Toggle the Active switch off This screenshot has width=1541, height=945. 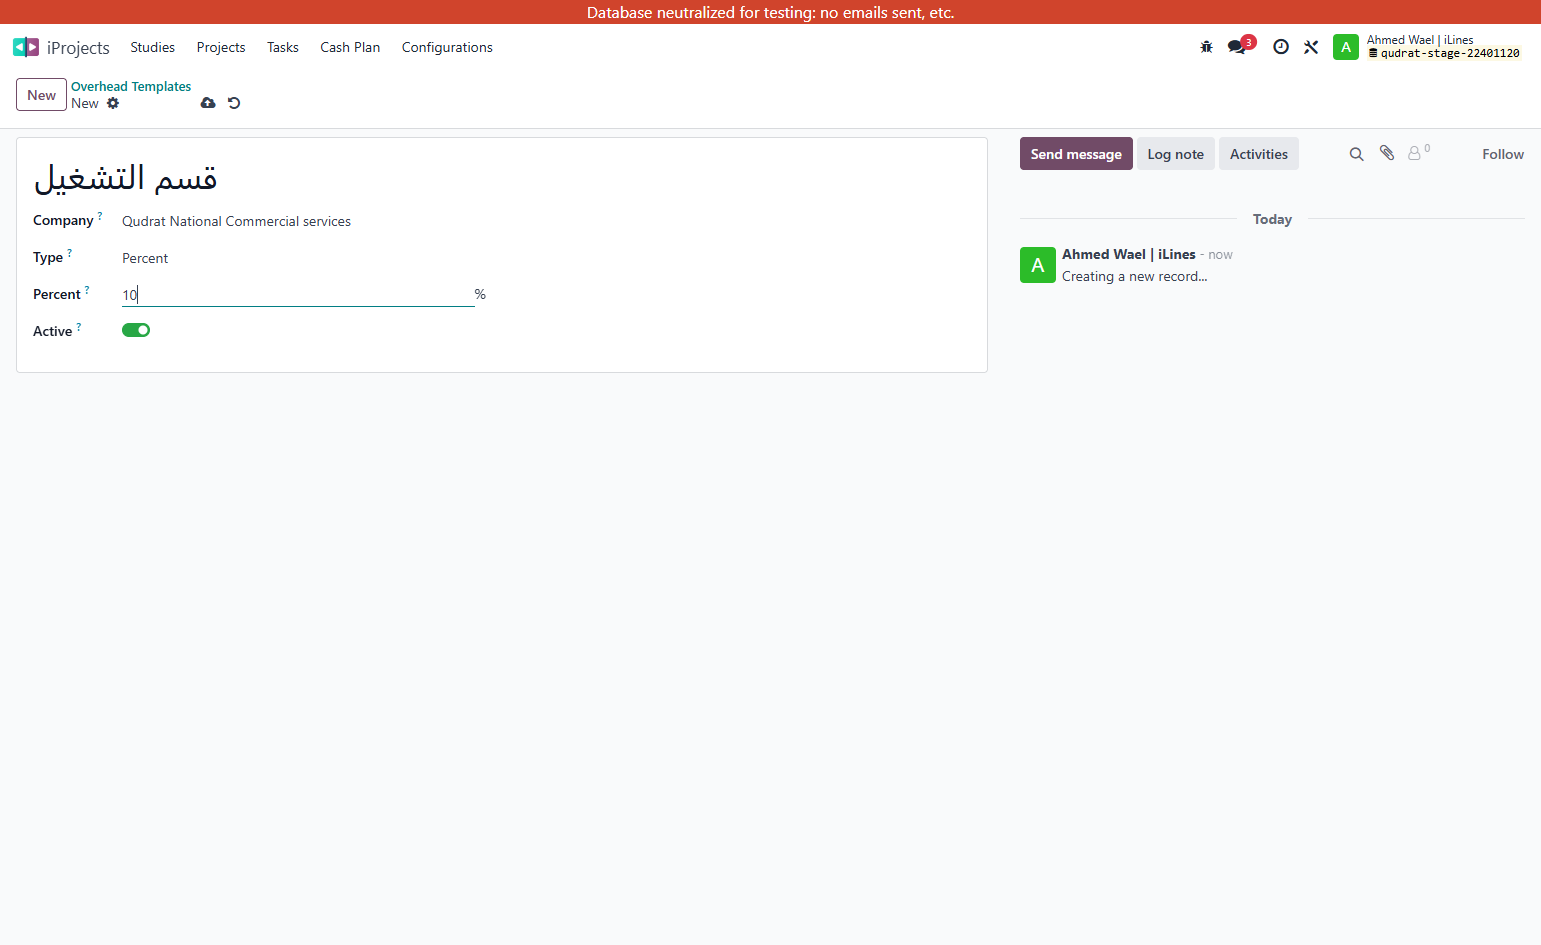click(x=136, y=330)
